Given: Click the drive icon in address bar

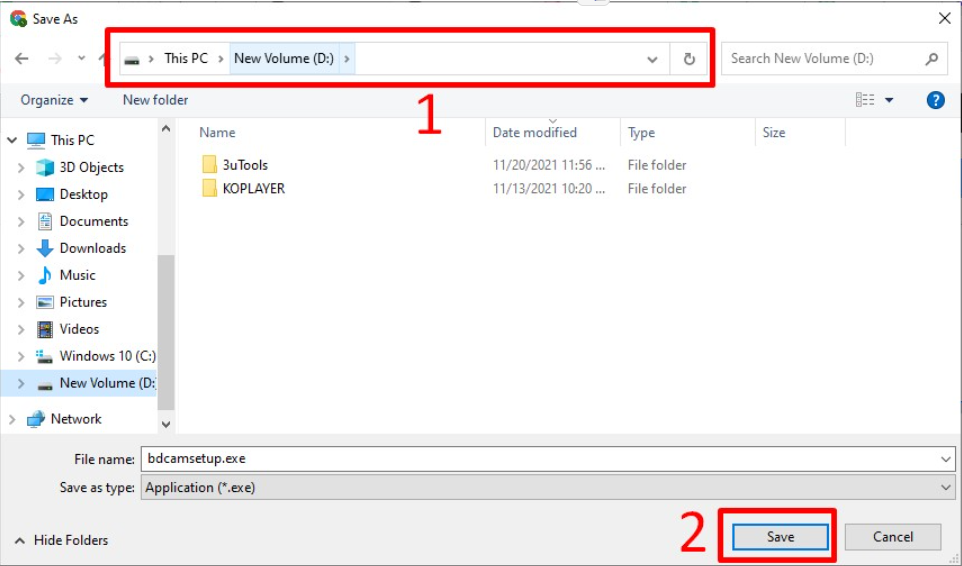Looking at the screenshot, I should click(132, 59).
